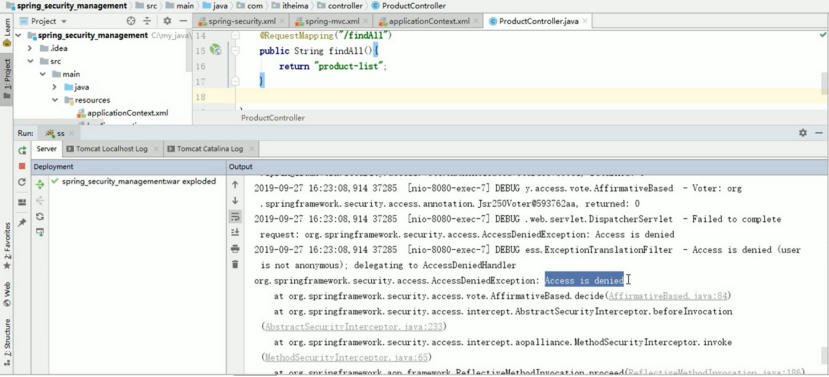Screen dimensions: 829x377
Task: Open the Structure side tool window
Action: point(6,342)
